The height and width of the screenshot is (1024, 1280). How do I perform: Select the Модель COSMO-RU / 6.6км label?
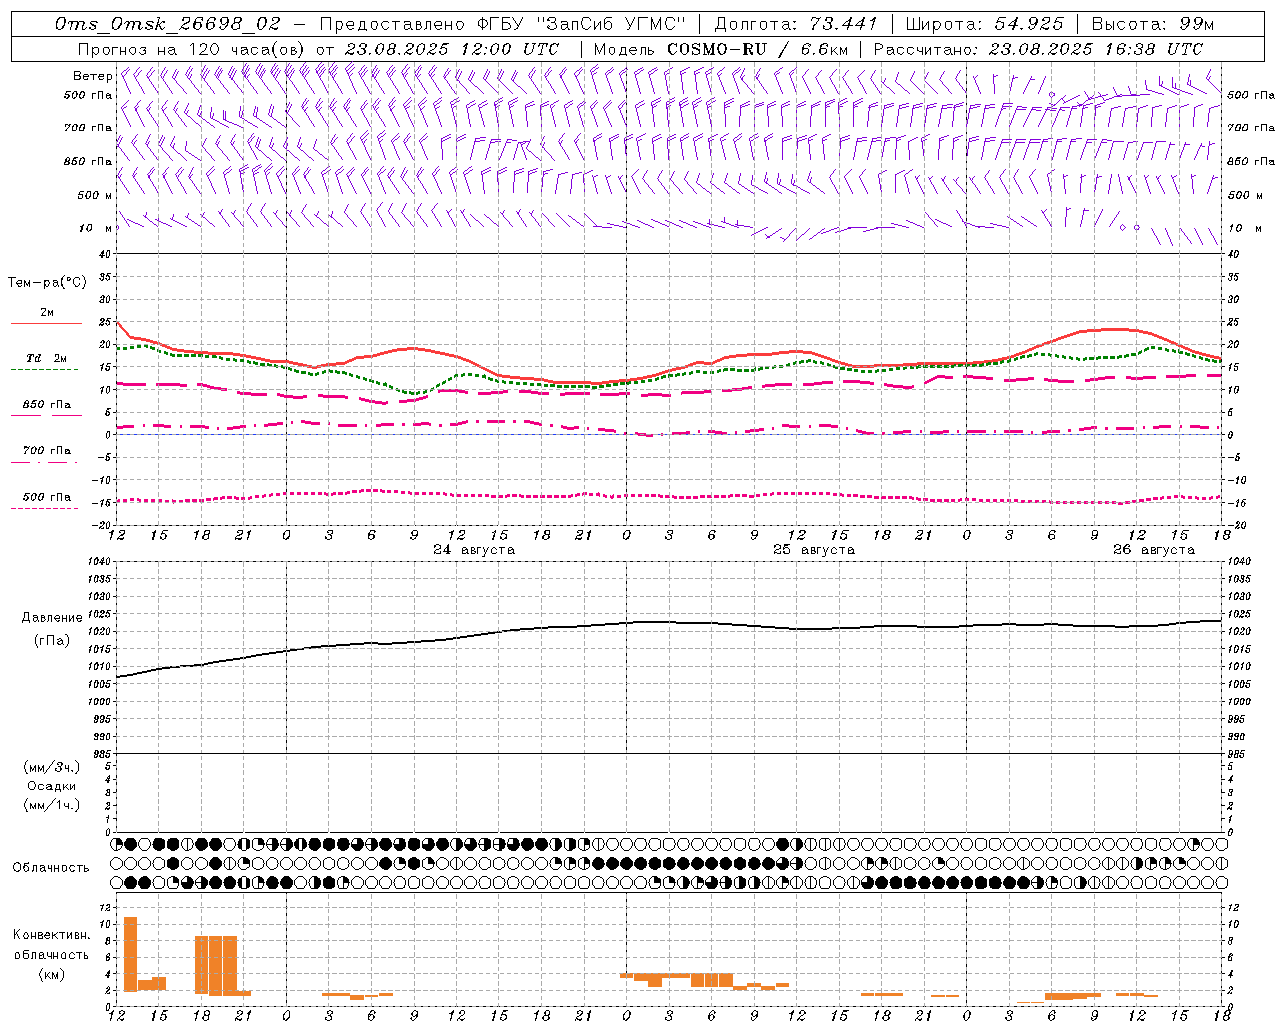pyautogui.click(x=720, y=49)
